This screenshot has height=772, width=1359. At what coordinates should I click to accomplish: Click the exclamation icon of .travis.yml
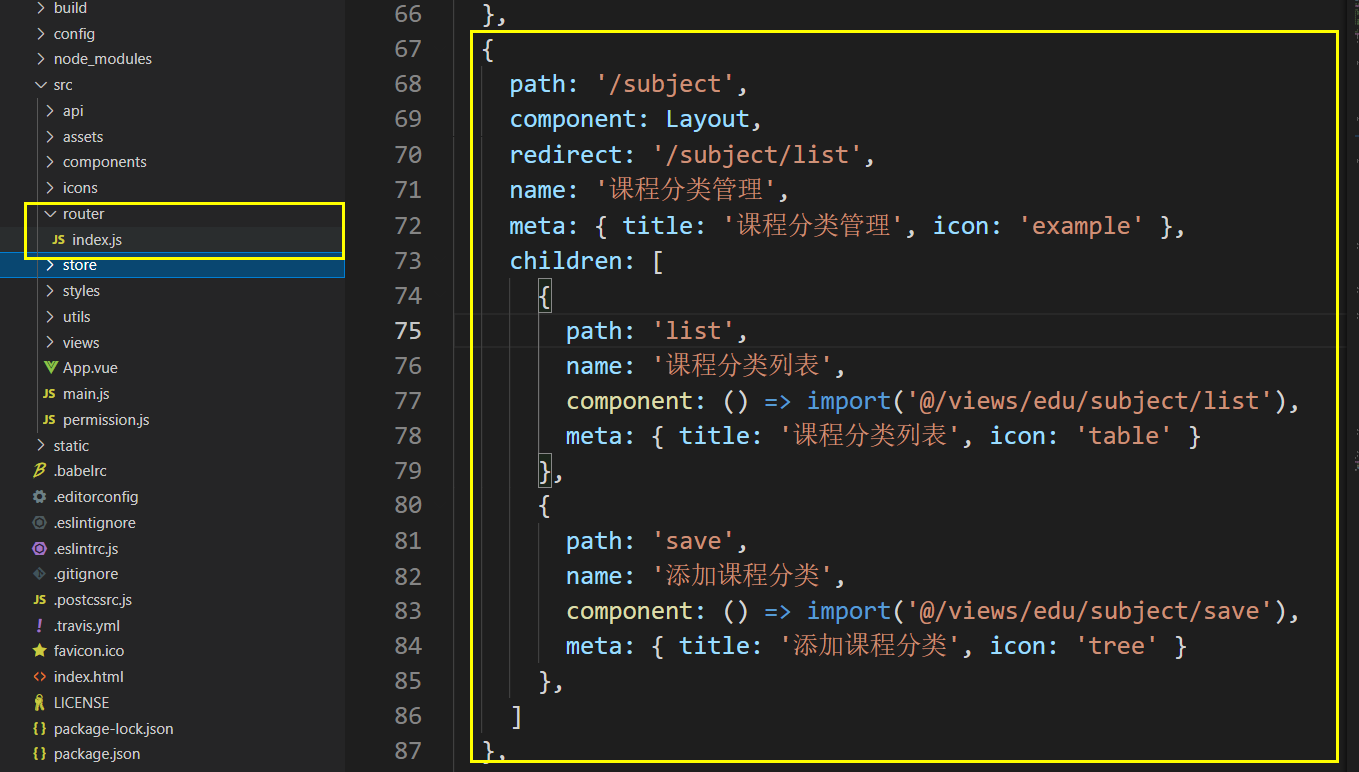click(40, 626)
